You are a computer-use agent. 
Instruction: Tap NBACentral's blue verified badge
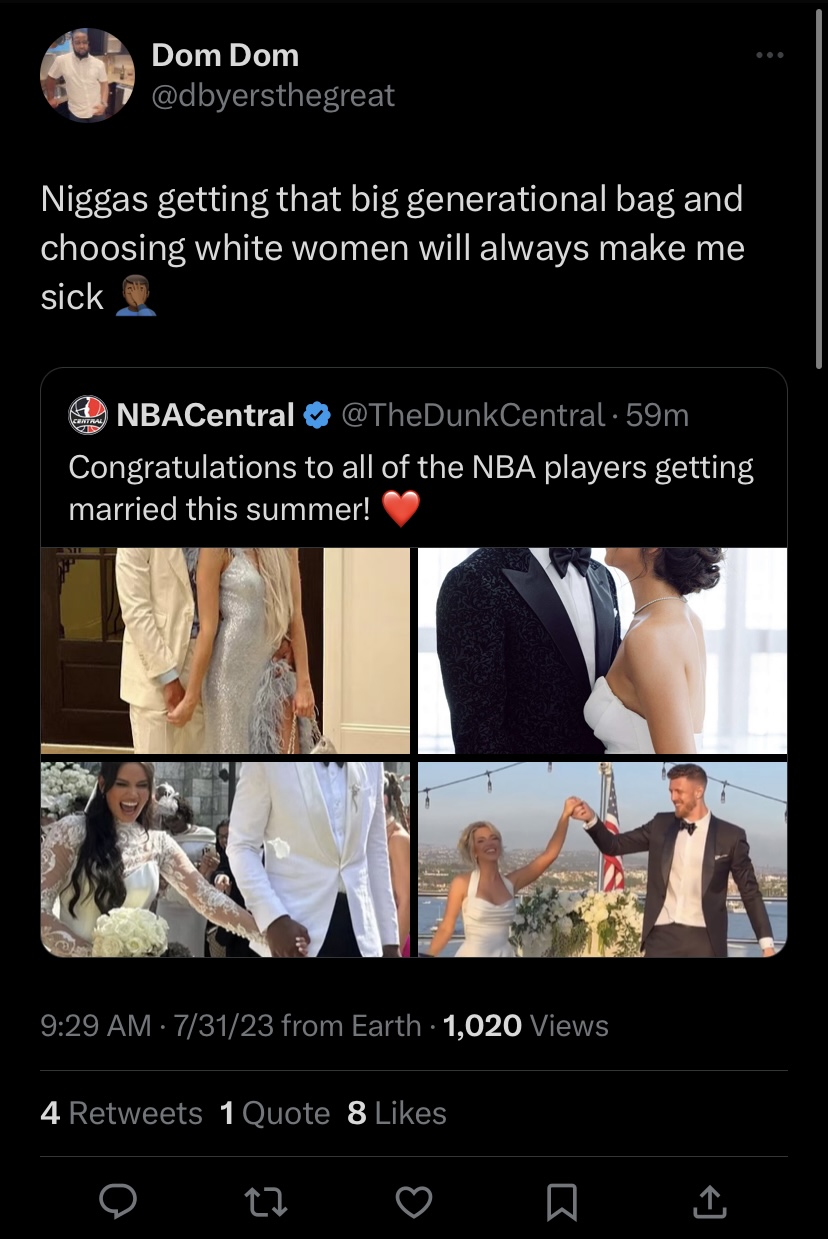[317, 414]
